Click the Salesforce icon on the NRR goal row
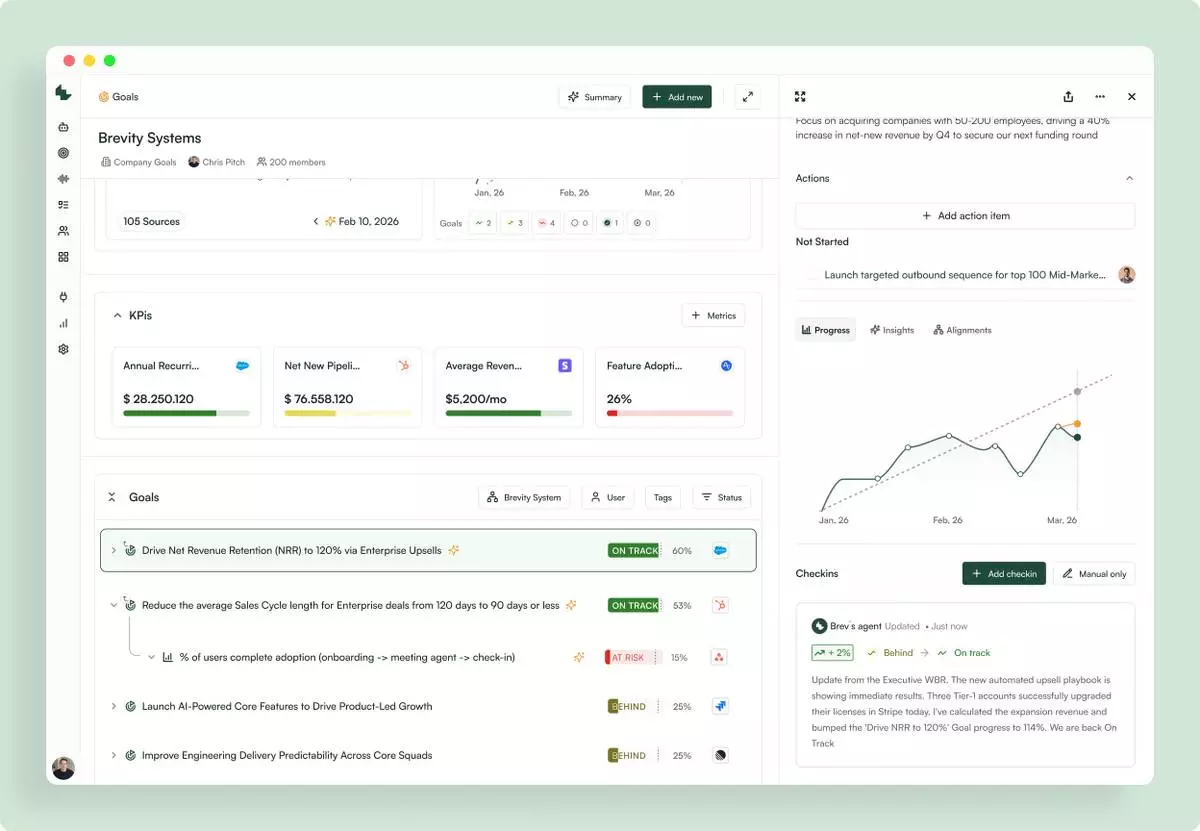Image resolution: width=1200 pixels, height=831 pixels. pos(719,550)
